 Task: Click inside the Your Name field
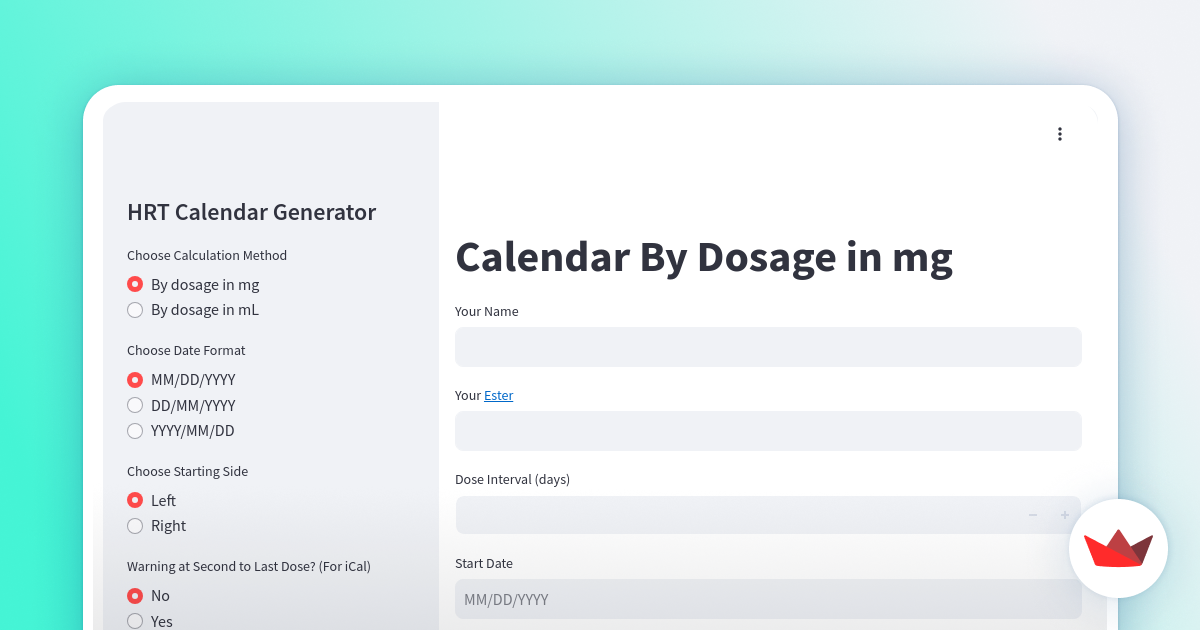coord(768,347)
